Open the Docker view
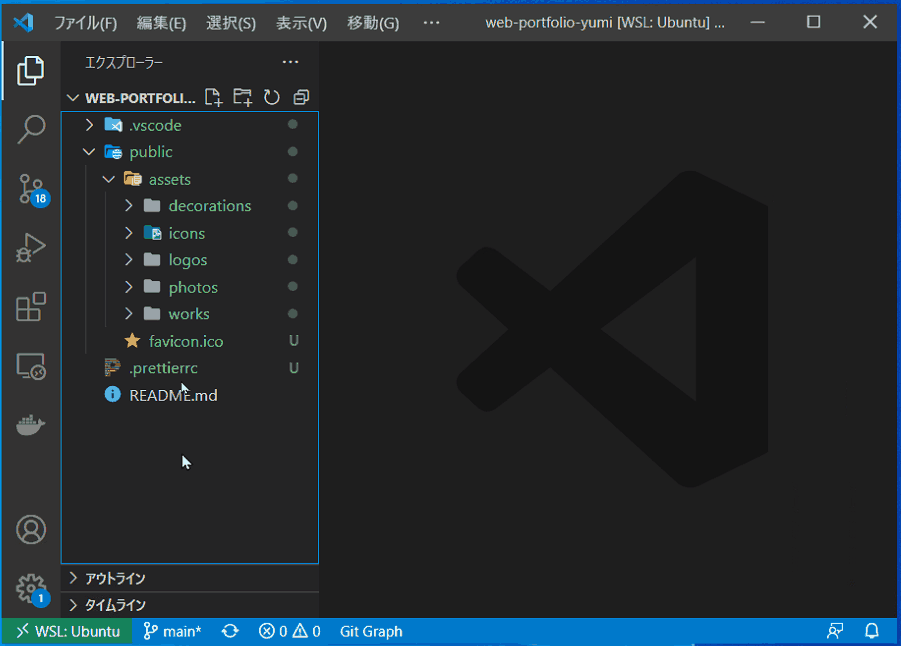This screenshot has width=901, height=646. tap(30, 425)
